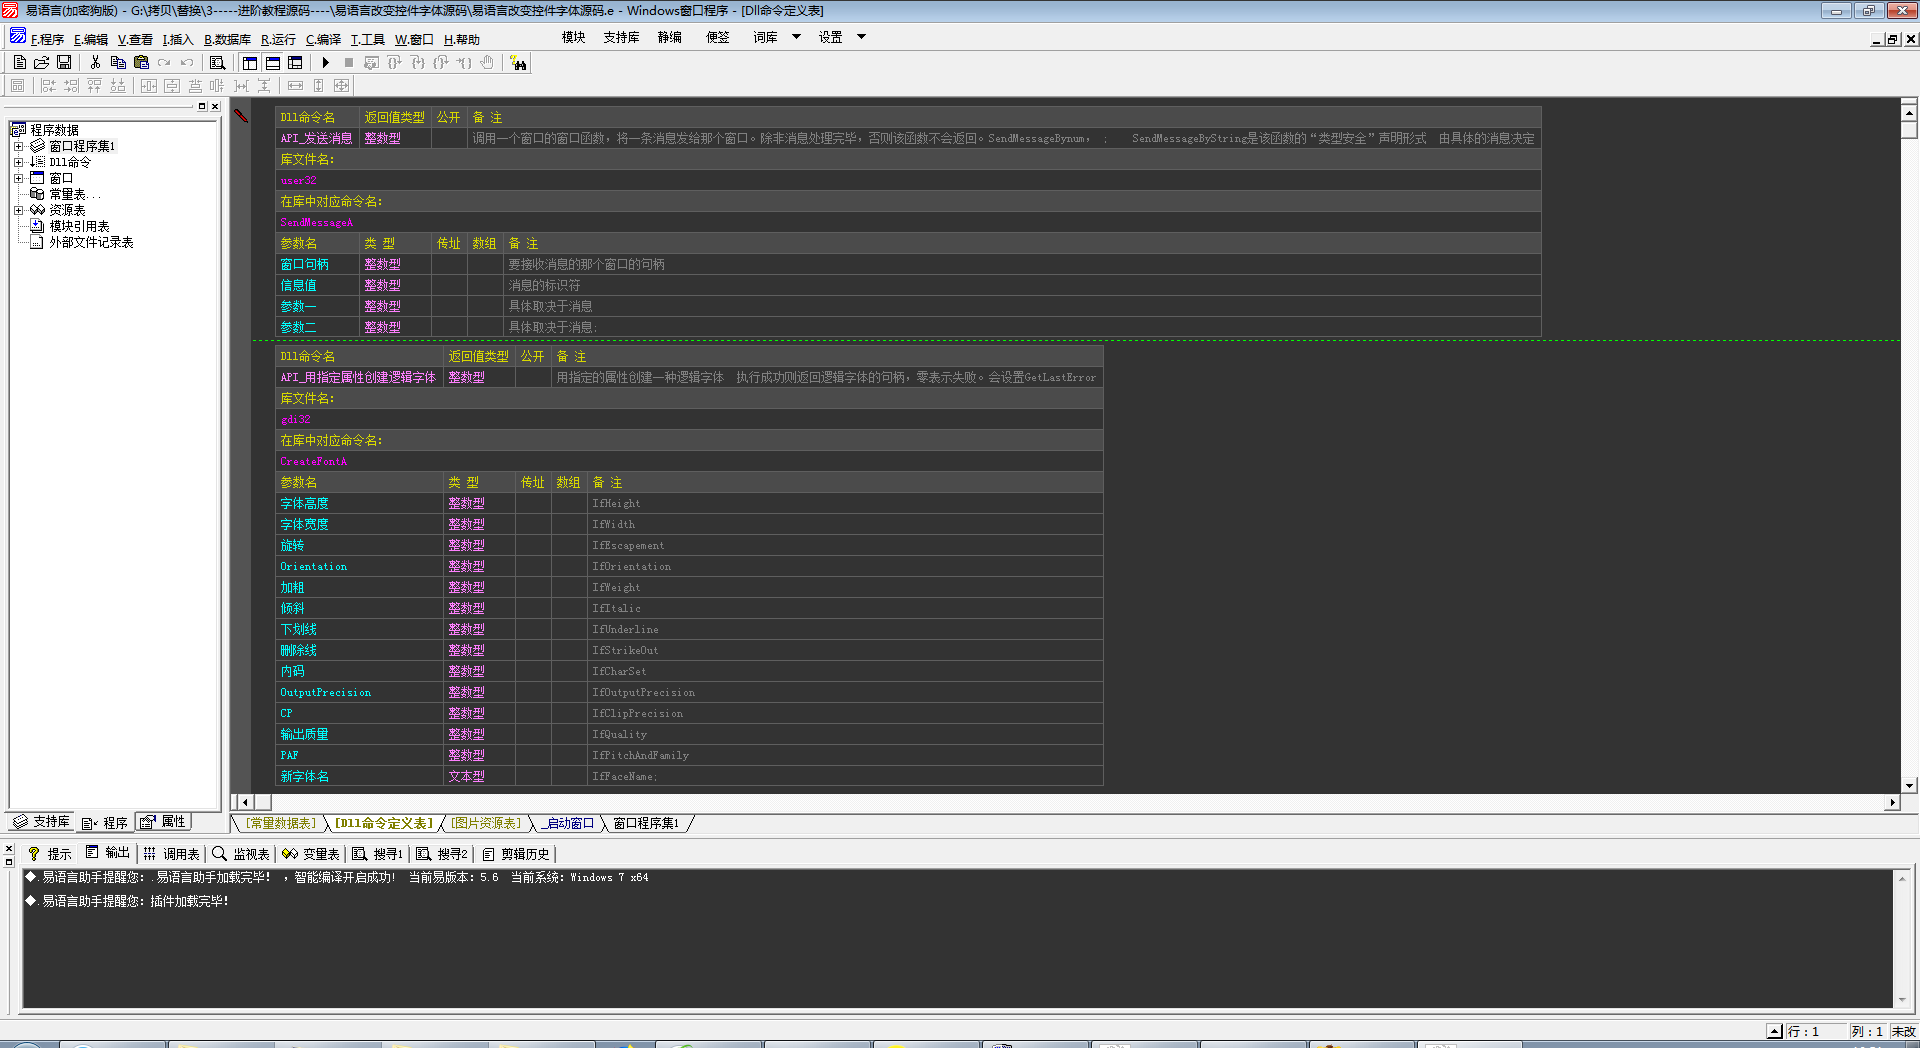Click the 静编 button
The image size is (1920, 1048).
[670, 37]
